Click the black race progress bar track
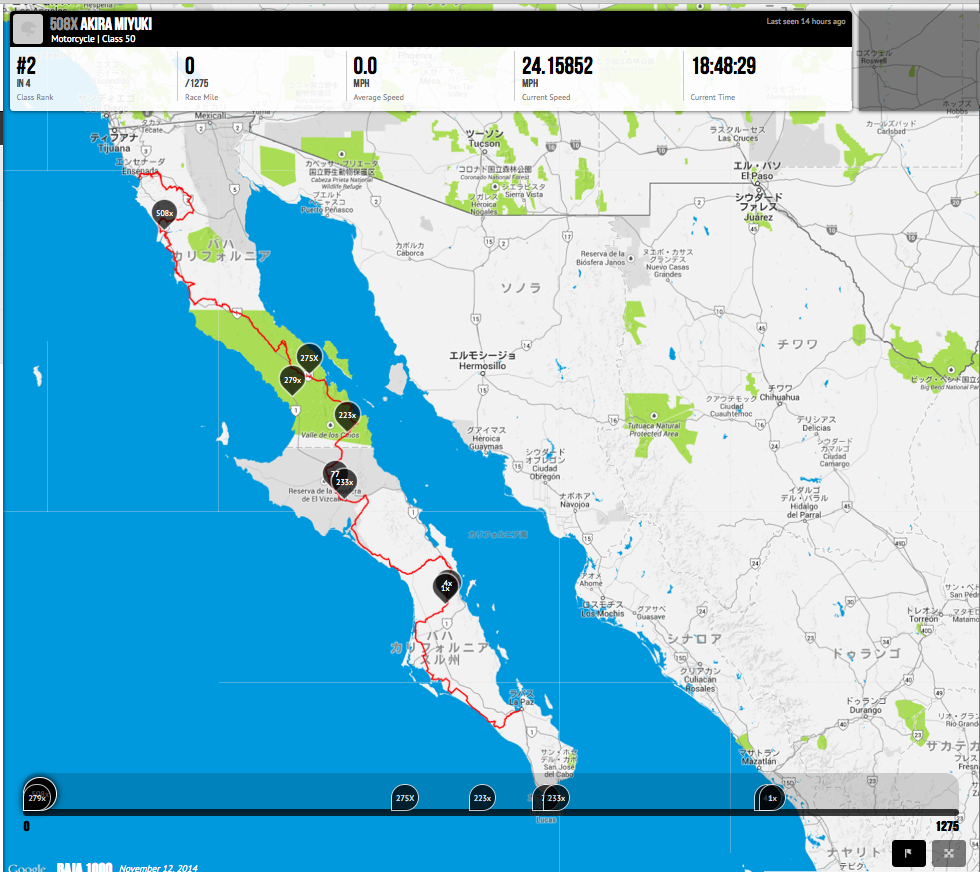The height and width of the screenshot is (872, 980). [491, 813]
